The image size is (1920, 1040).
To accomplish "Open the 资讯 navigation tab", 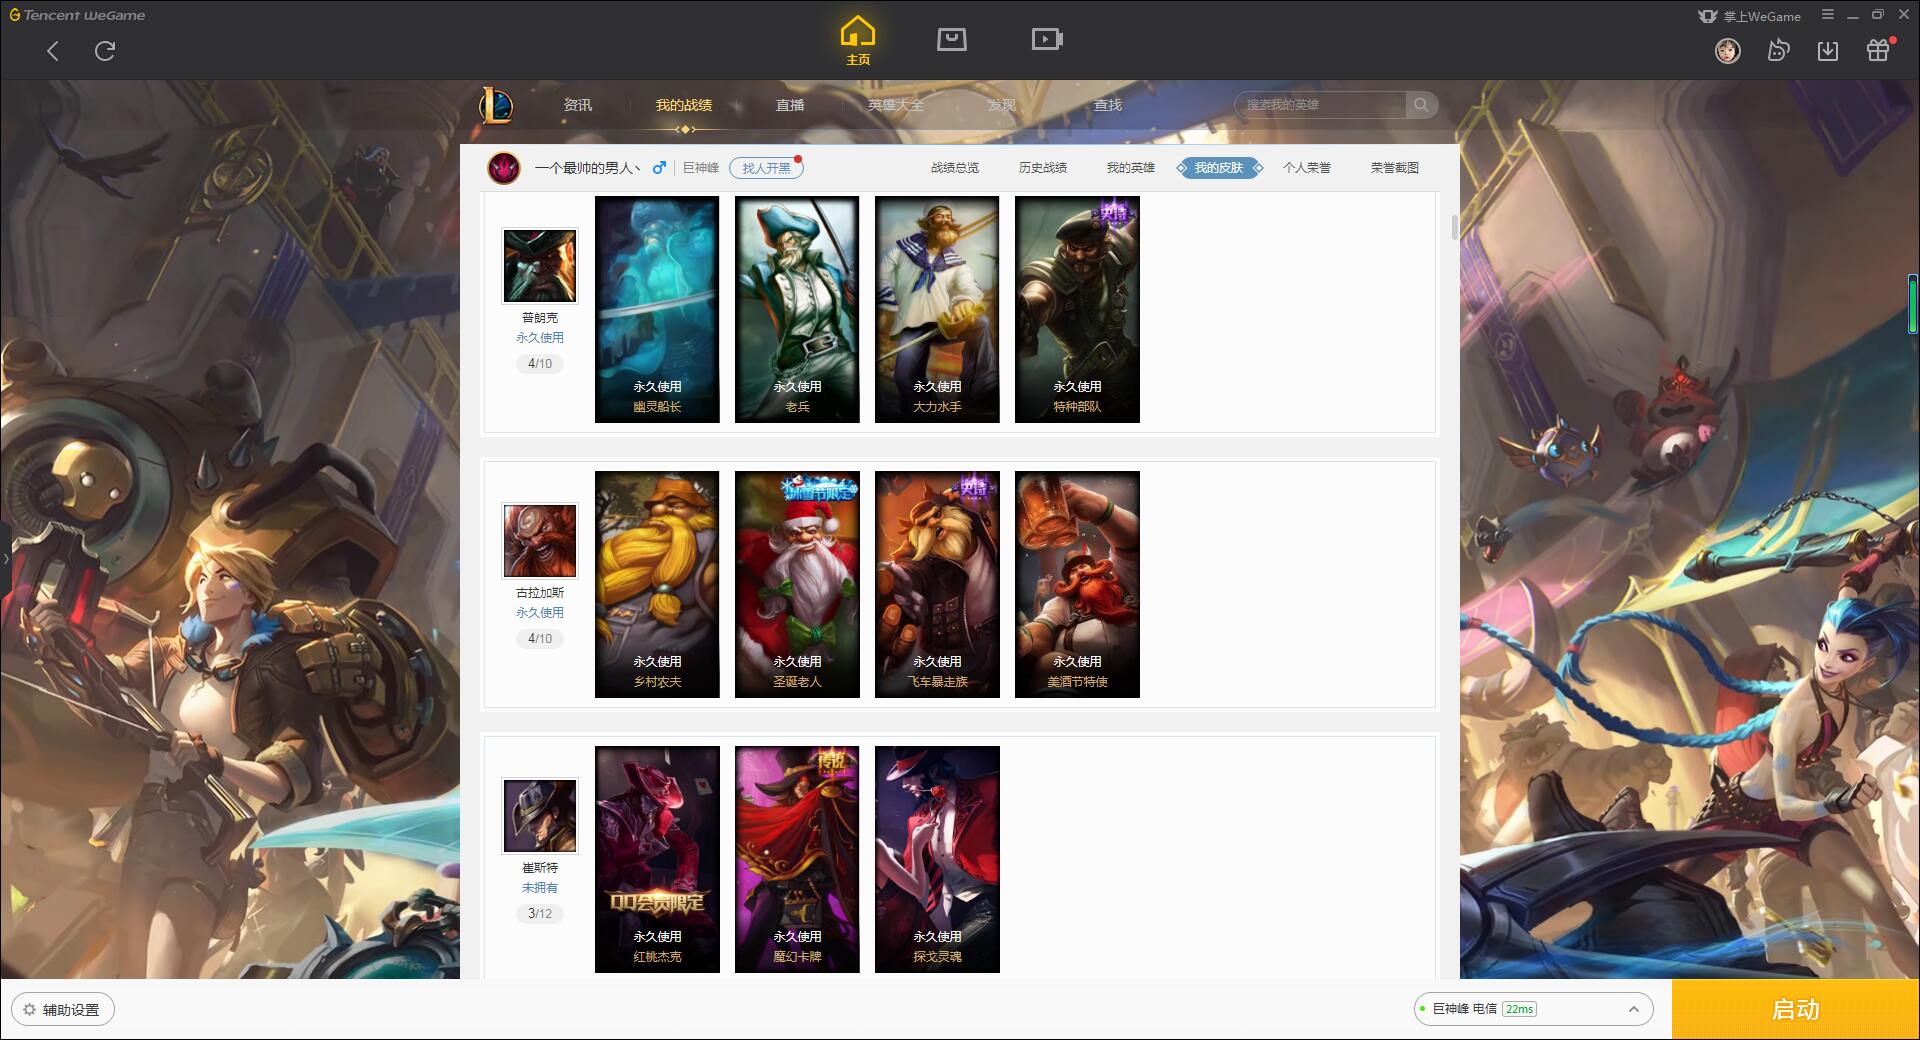I will point(577,105).
